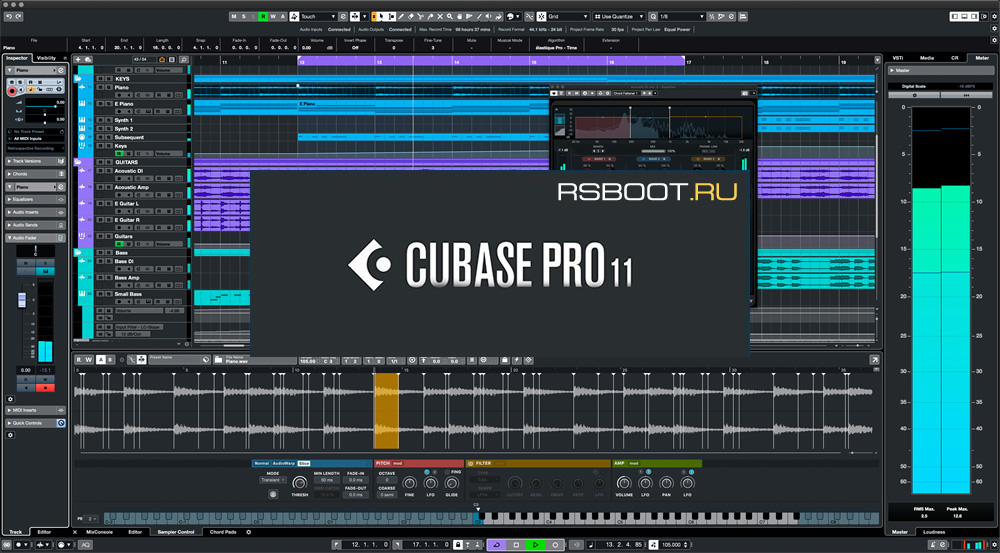This screenshot has height=553, width=1000.
Task: Mute the Piano track
Action: (x=100, y=87)
